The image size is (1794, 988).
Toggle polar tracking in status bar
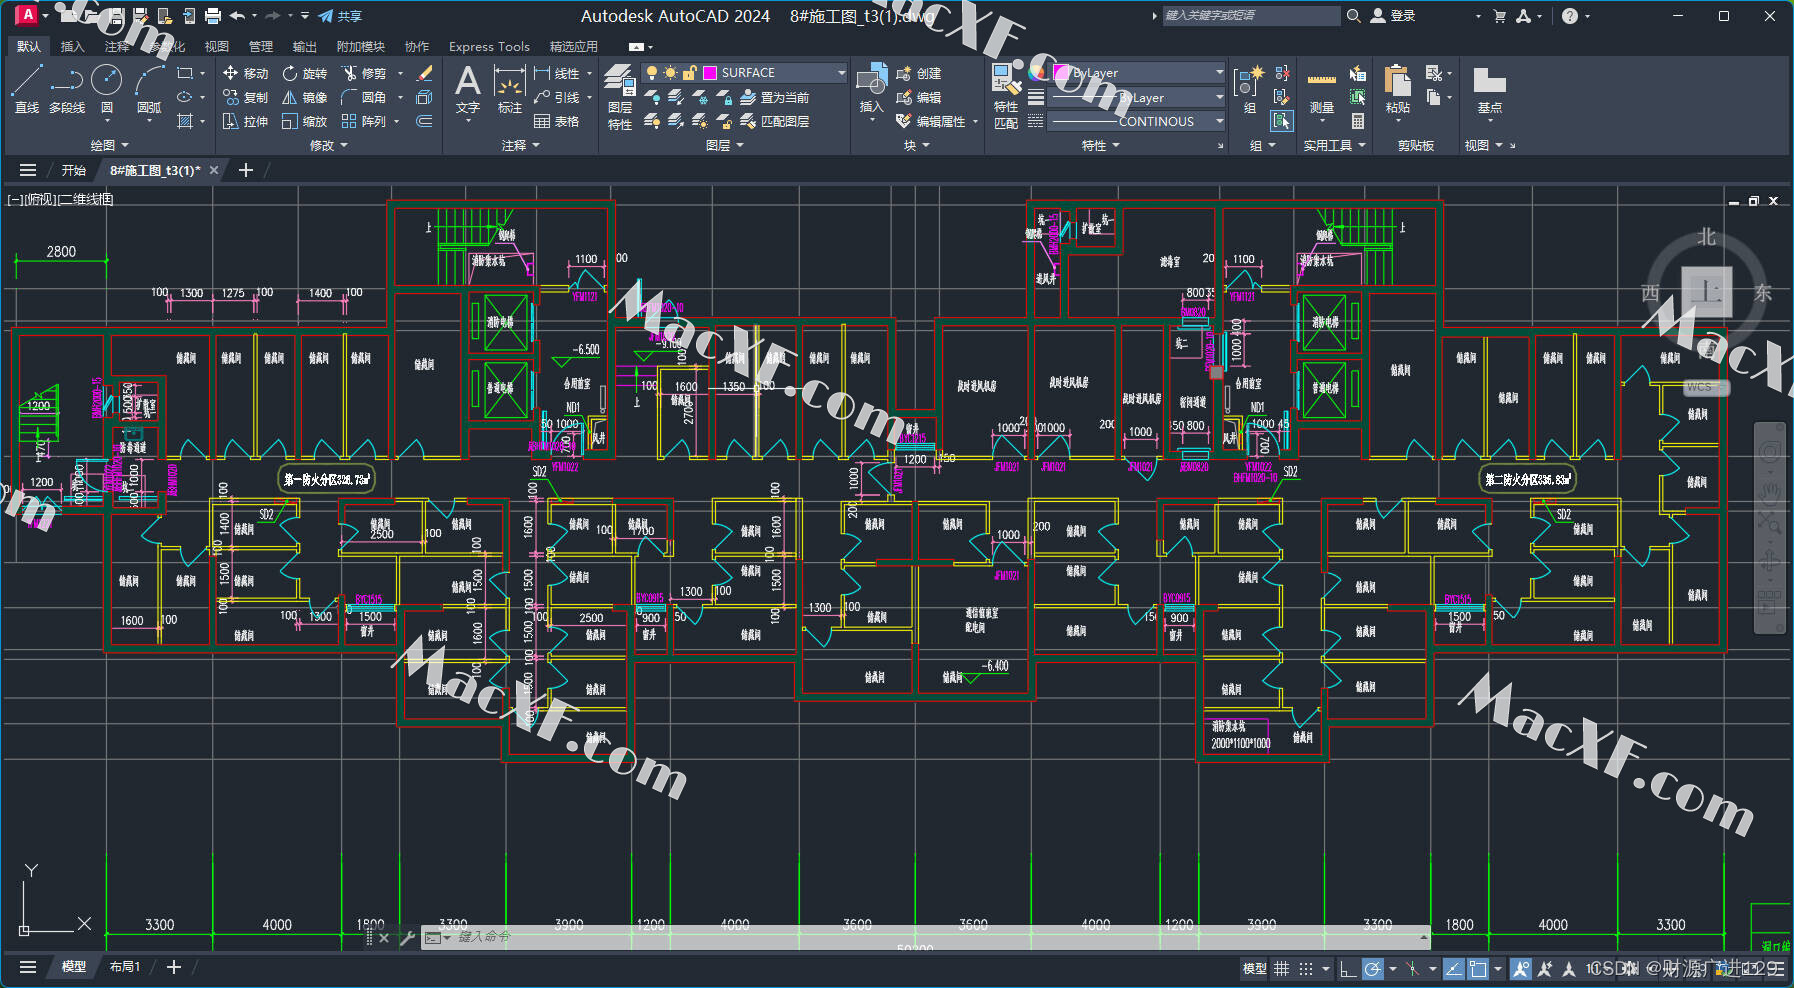(1373, 968)
